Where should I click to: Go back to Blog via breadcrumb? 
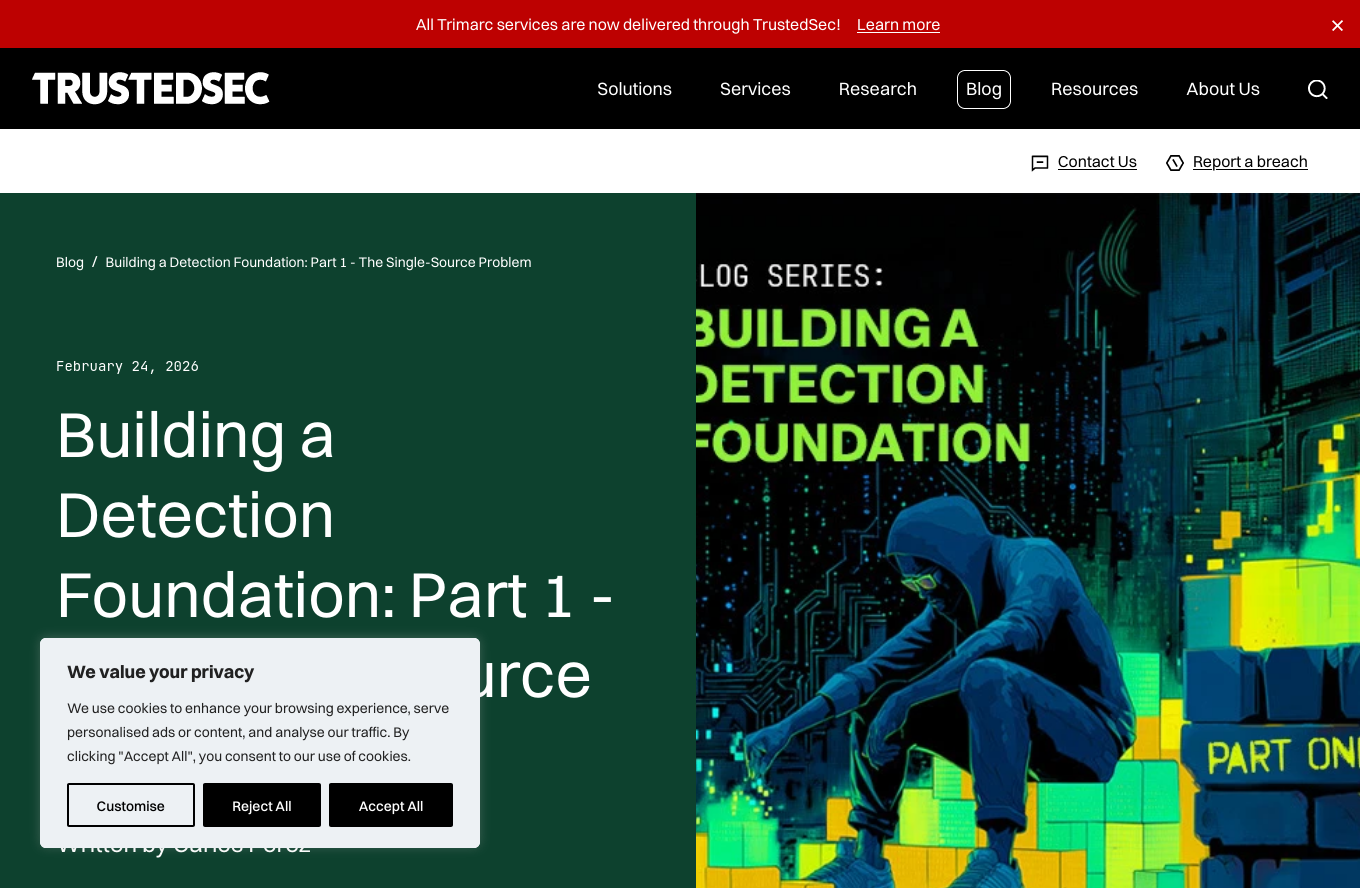coord(70,262)
